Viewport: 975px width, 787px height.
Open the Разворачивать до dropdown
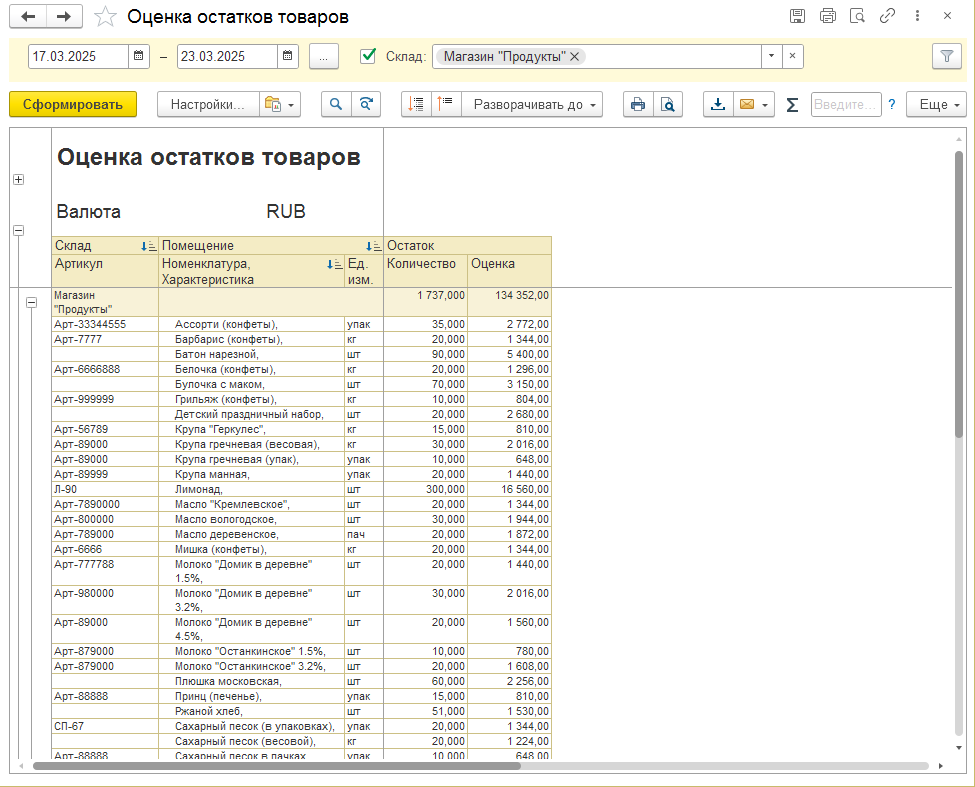pyautogui.click(x=532, y=104)
